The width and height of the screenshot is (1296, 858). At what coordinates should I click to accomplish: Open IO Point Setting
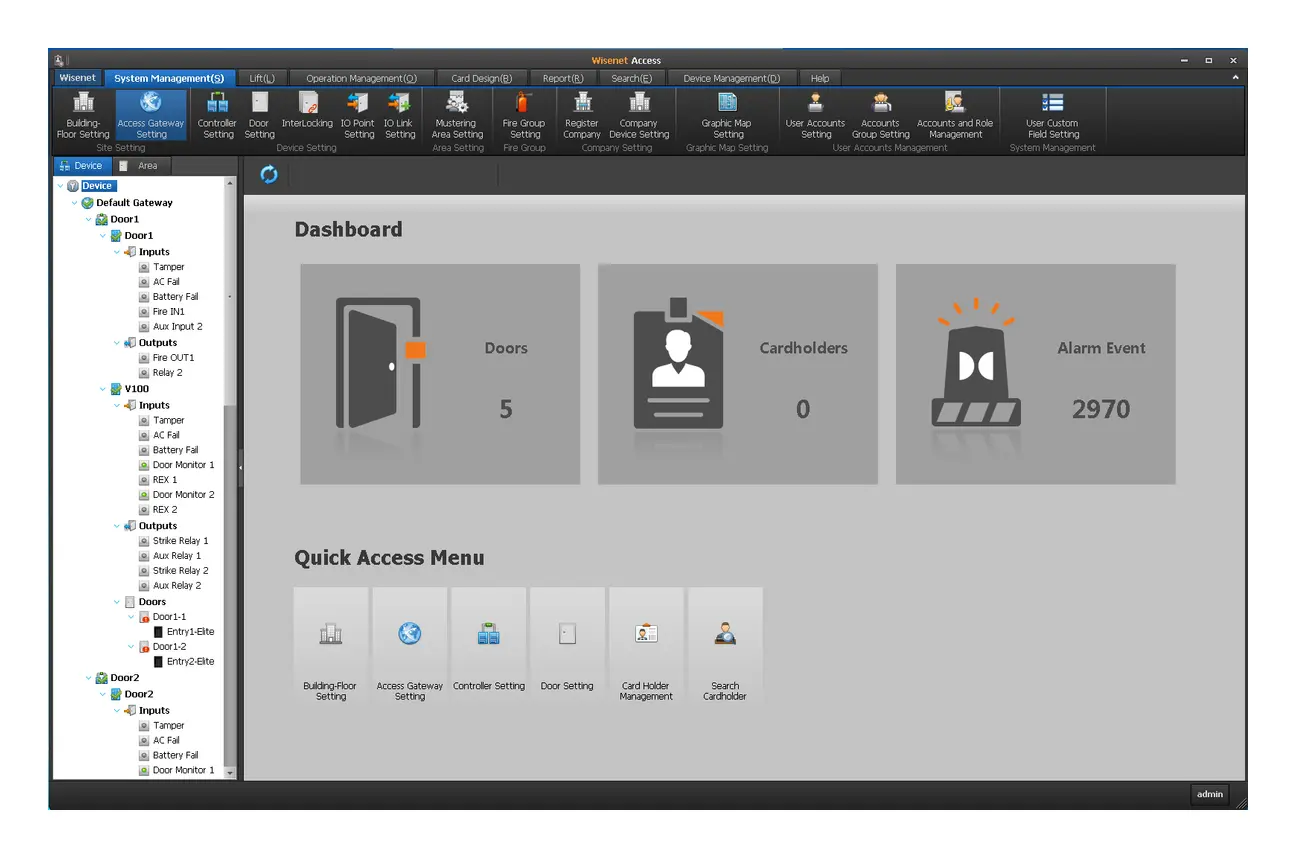click(358, 116)
